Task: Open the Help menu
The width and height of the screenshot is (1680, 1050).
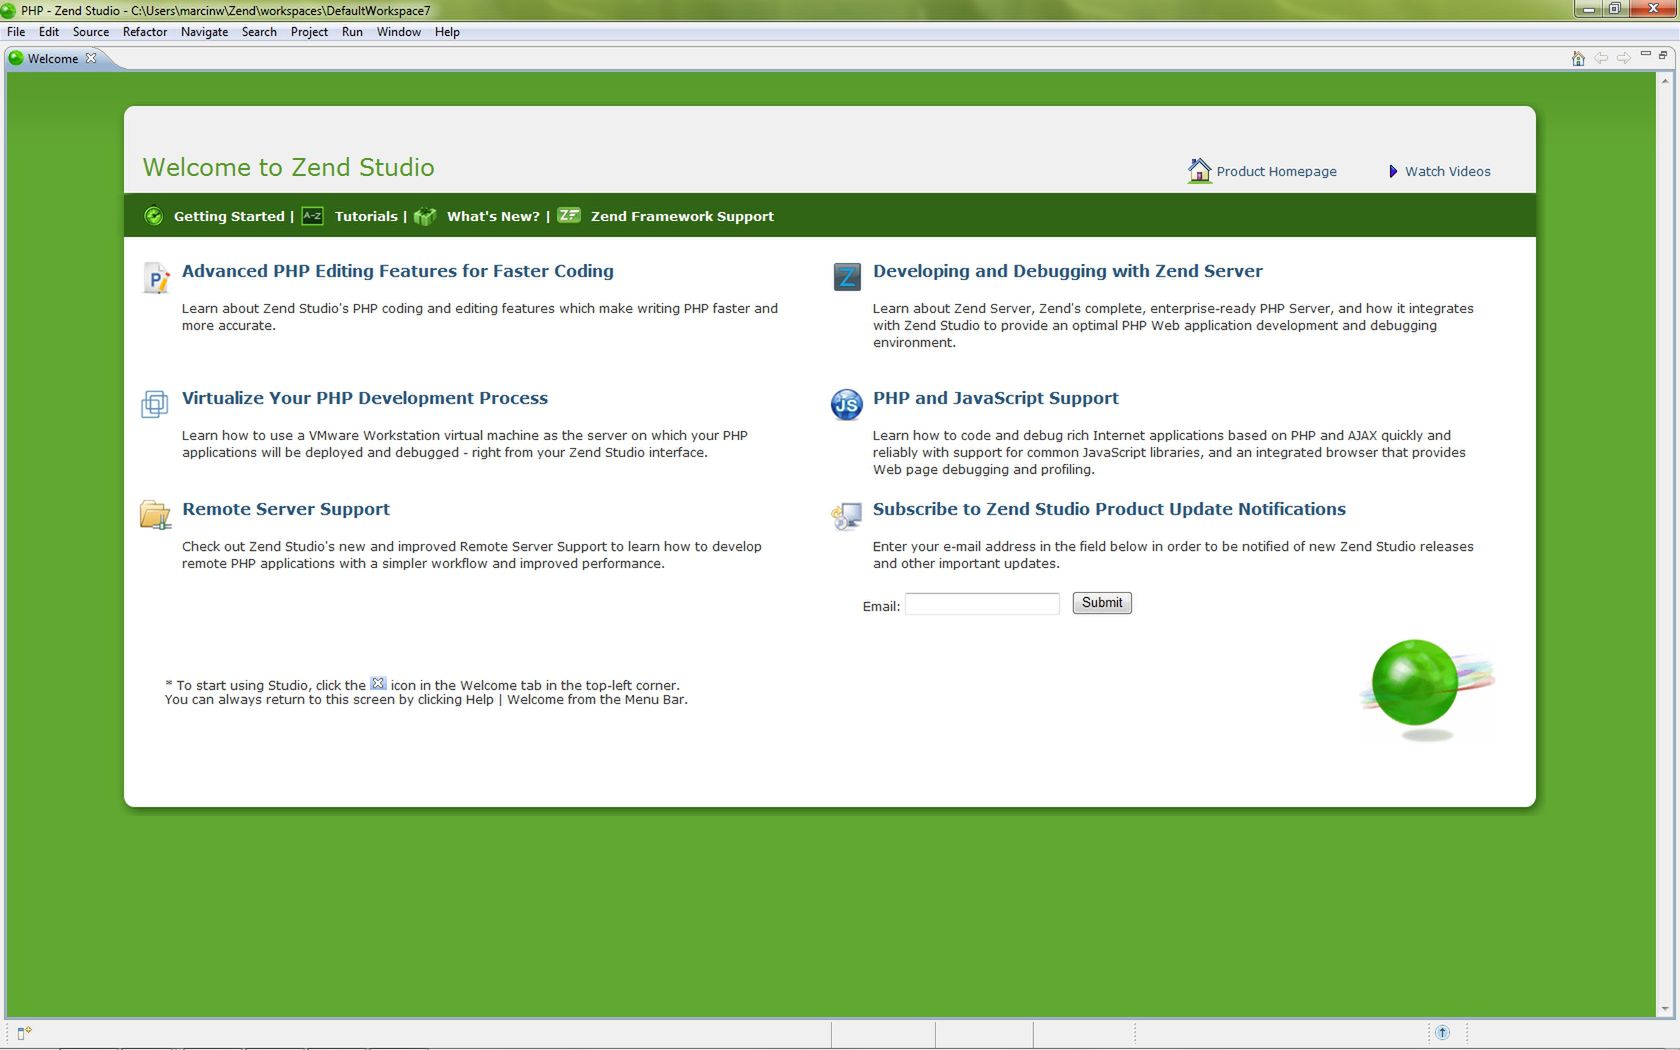Action: (447, 32)
